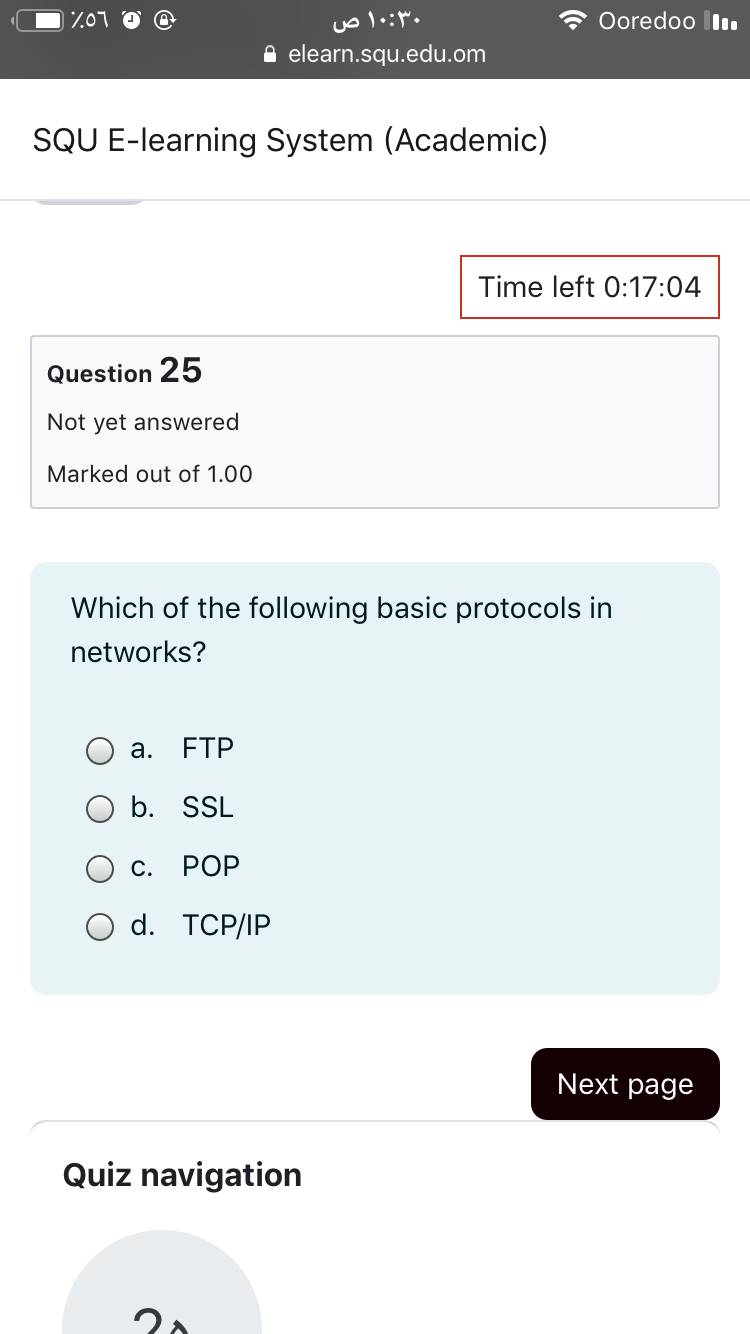Image resolution: width=750 pixels, height=1334 pixels.
Task: Tap the elearn.squ.edu.om address text
Action: tap(386, 55)
